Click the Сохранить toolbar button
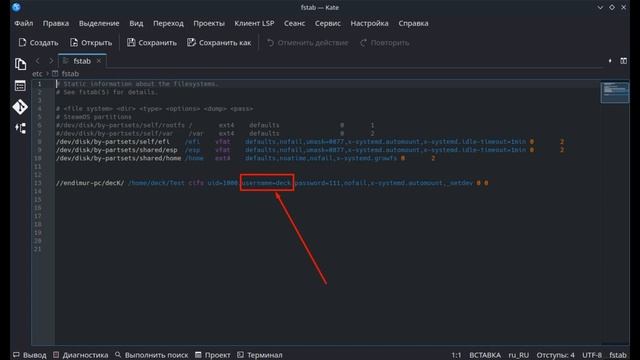This screenshot has height=360, width=640. pyautogui.click(x=152, y=42)
